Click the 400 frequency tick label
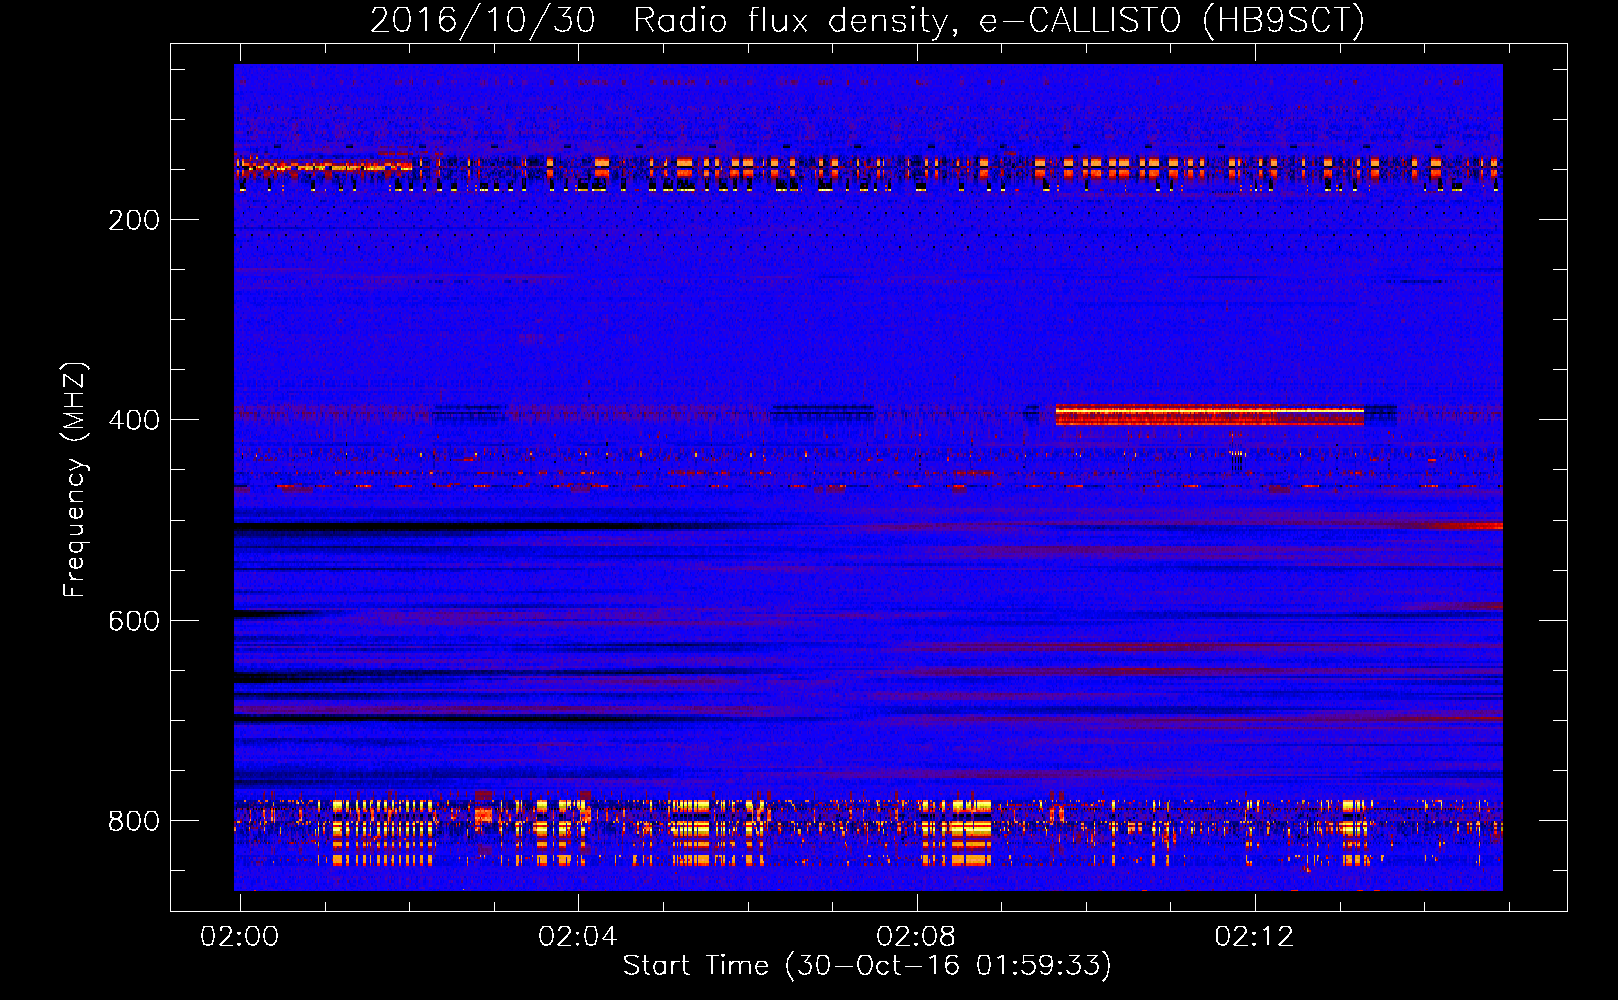Image resolution: width=1618 pixels, height=1000 pixels. [x=134, y=420]
